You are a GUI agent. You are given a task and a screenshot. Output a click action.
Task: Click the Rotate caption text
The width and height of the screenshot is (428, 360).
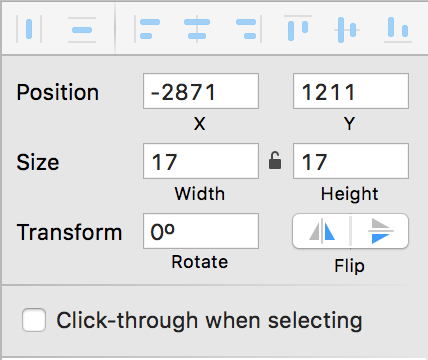tap(200, 262)
